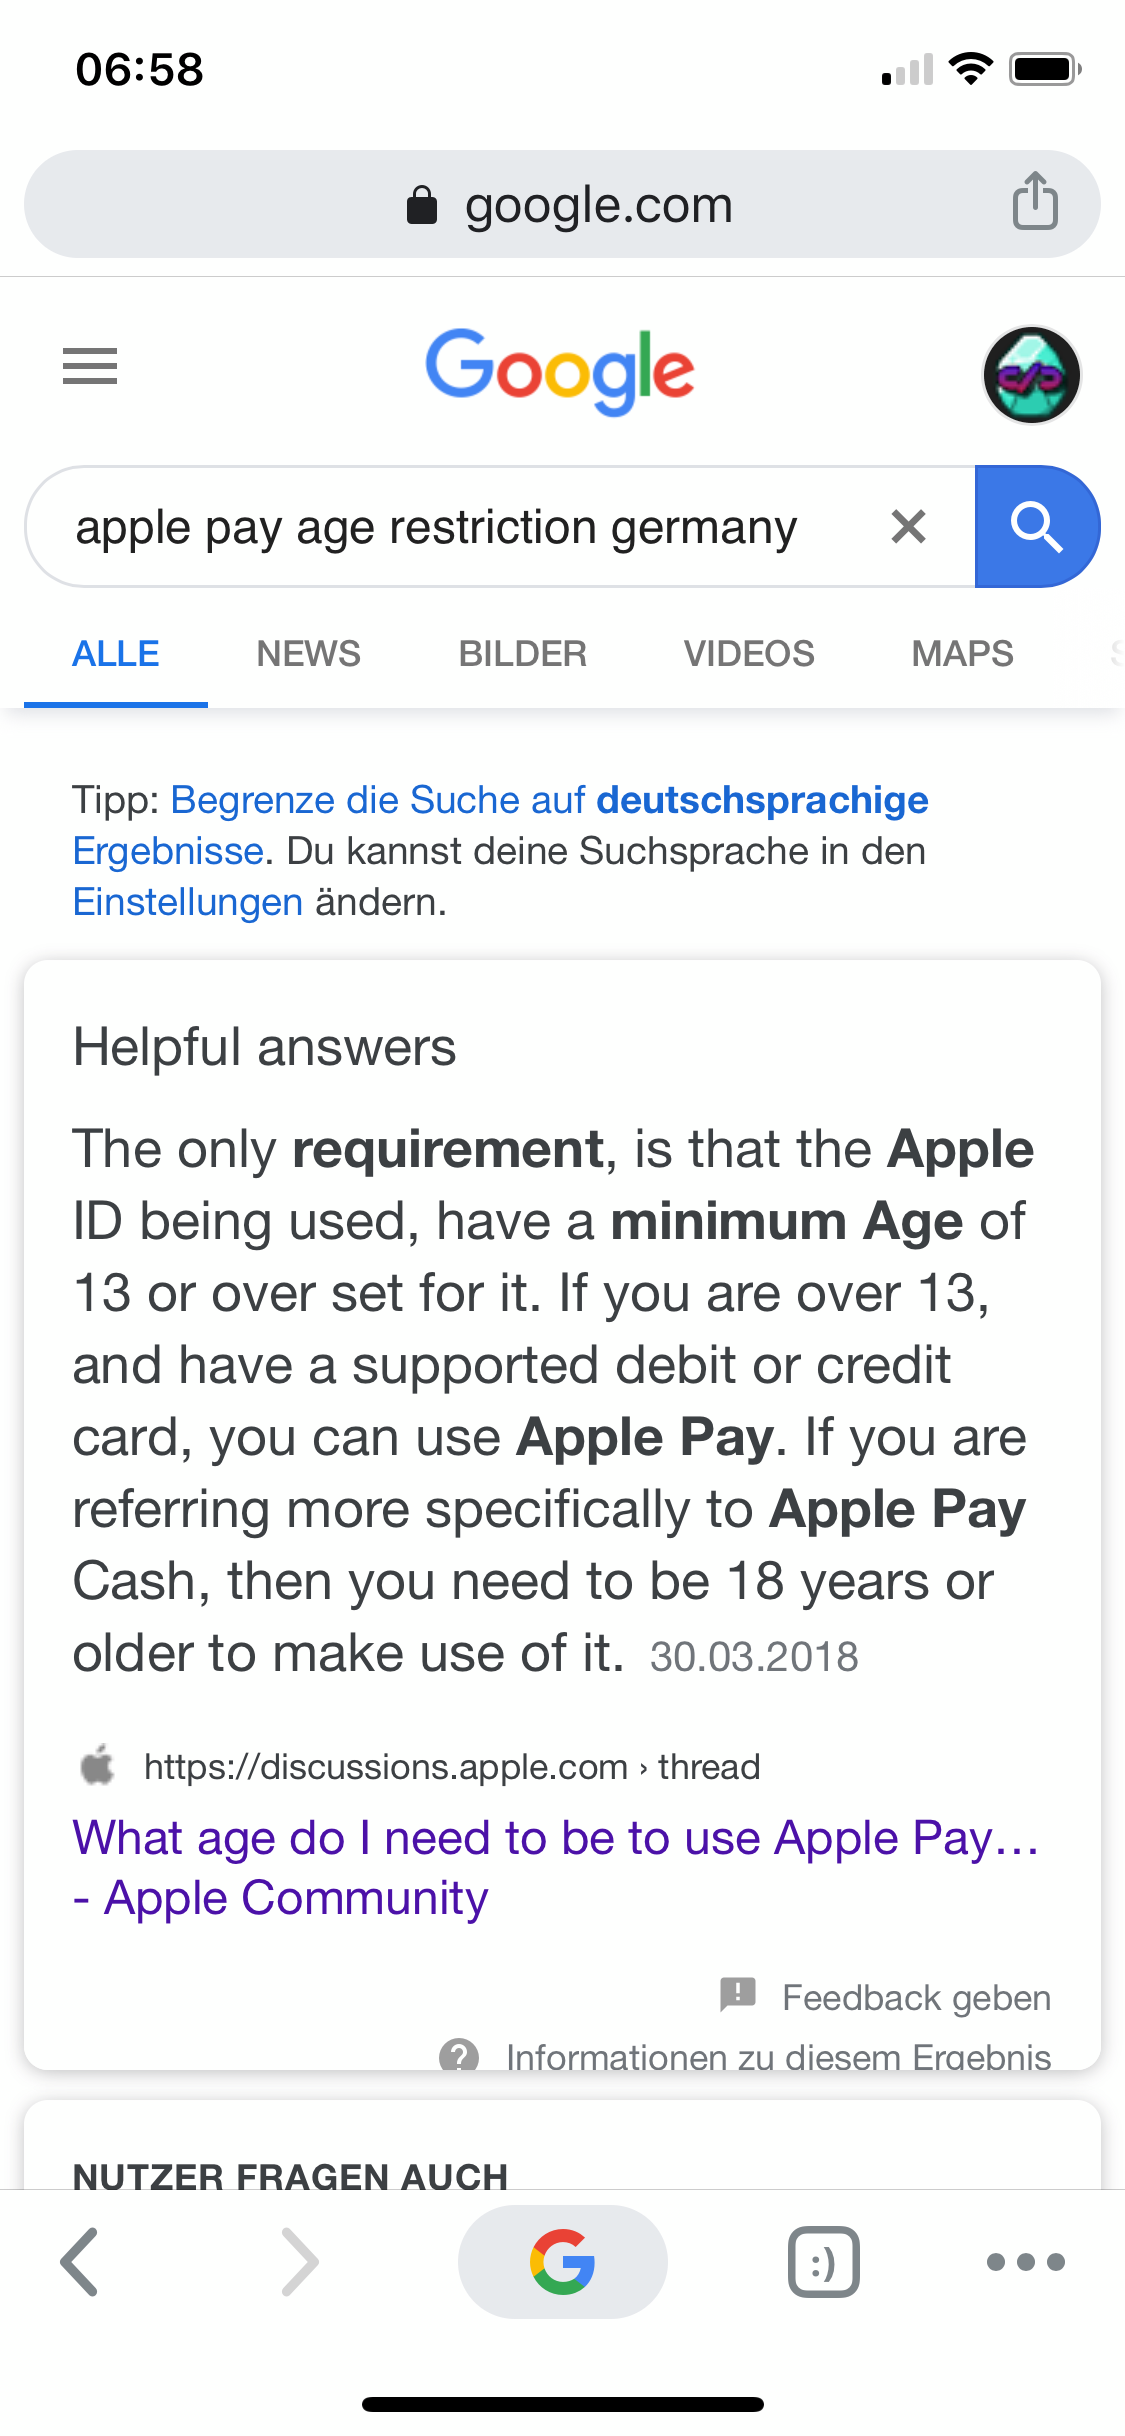Select the MAPS tab

pyautogui.click(x=962, y=654)
